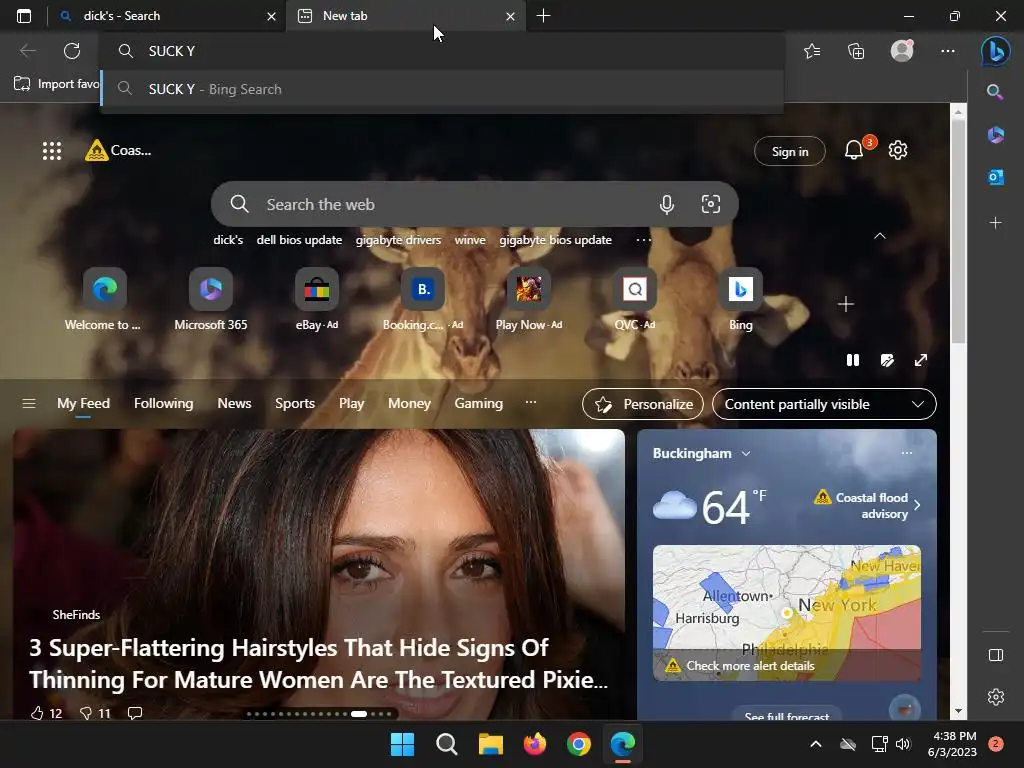The width and height of the screenshot is (1024, 768).
Task: Search recent term gigabyte drivers
Action: (398, 240)
